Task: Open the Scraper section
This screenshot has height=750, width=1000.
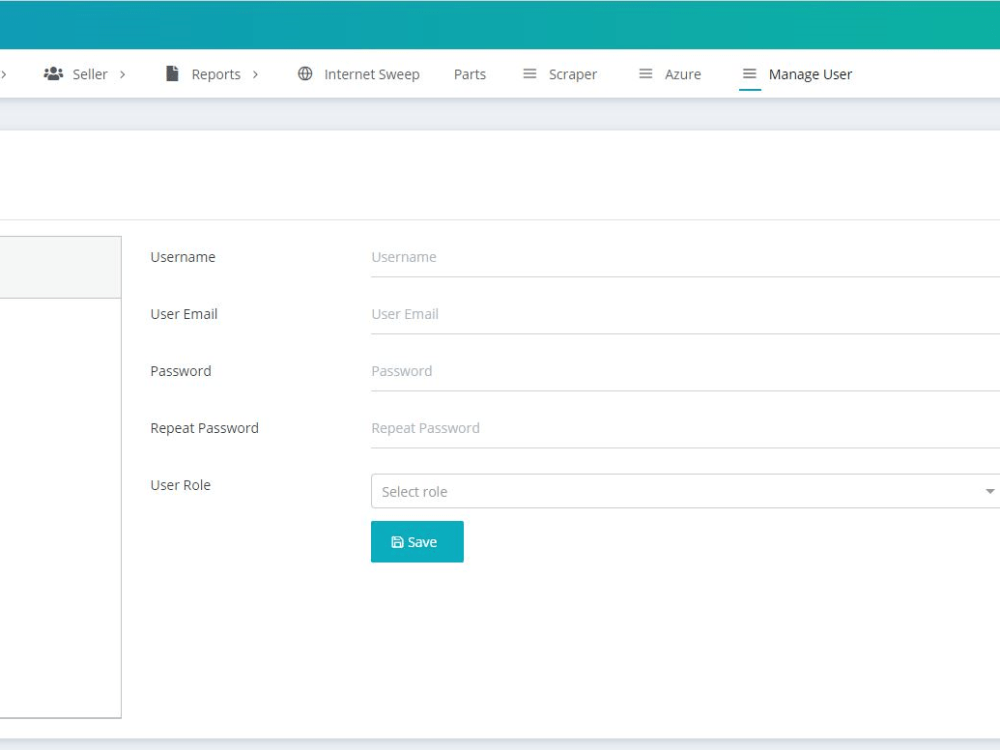Action: pyautogui.click(x=571, y=73)
